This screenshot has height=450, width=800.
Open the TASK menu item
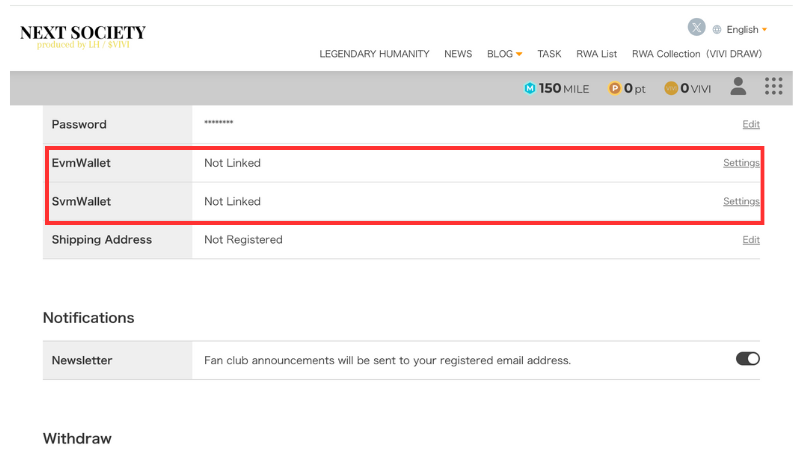coord(549,54)
